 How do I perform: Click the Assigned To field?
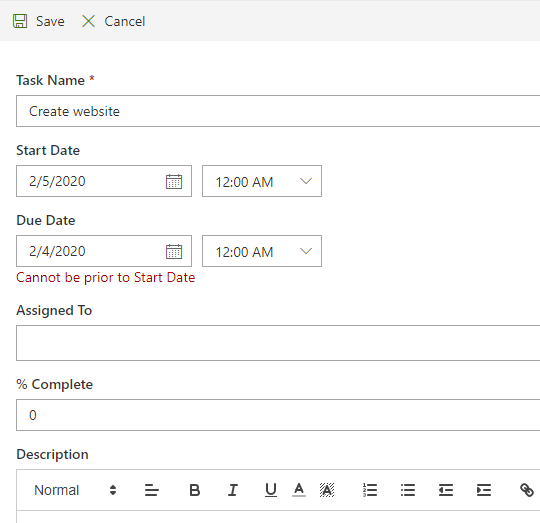(x=278, y=343)
